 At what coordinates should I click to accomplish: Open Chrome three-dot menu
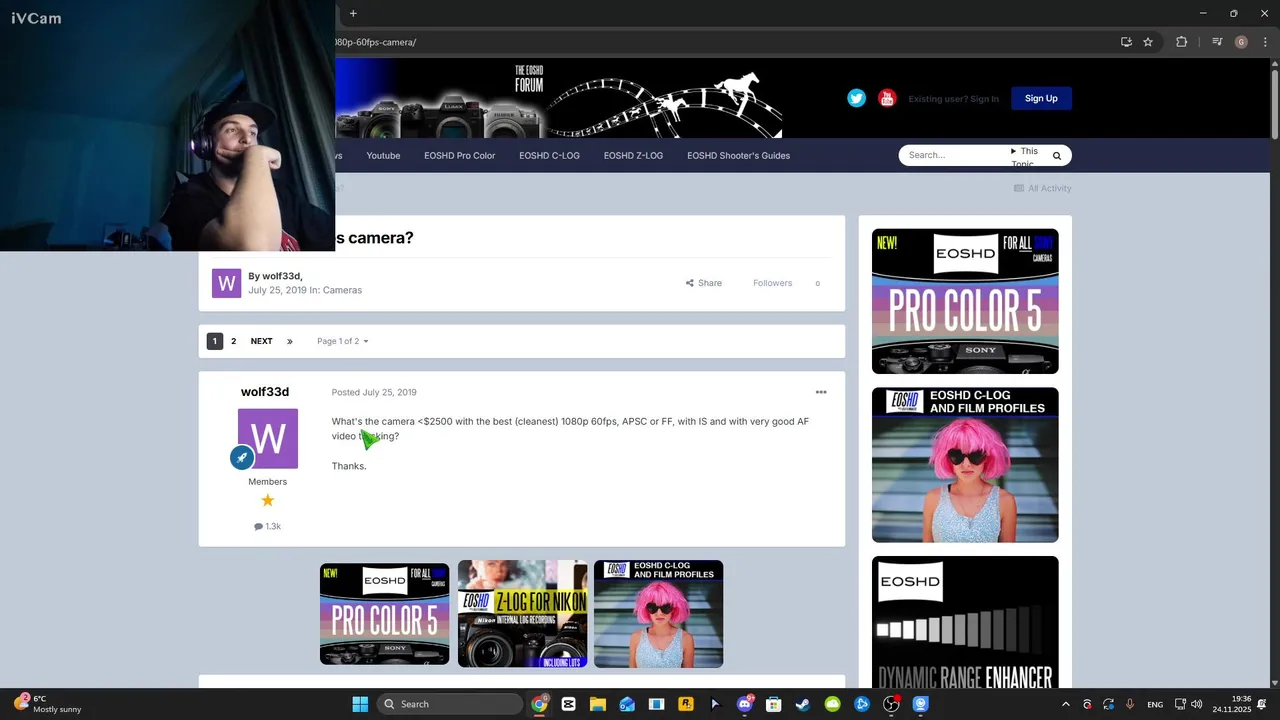tap(1265, 42)
